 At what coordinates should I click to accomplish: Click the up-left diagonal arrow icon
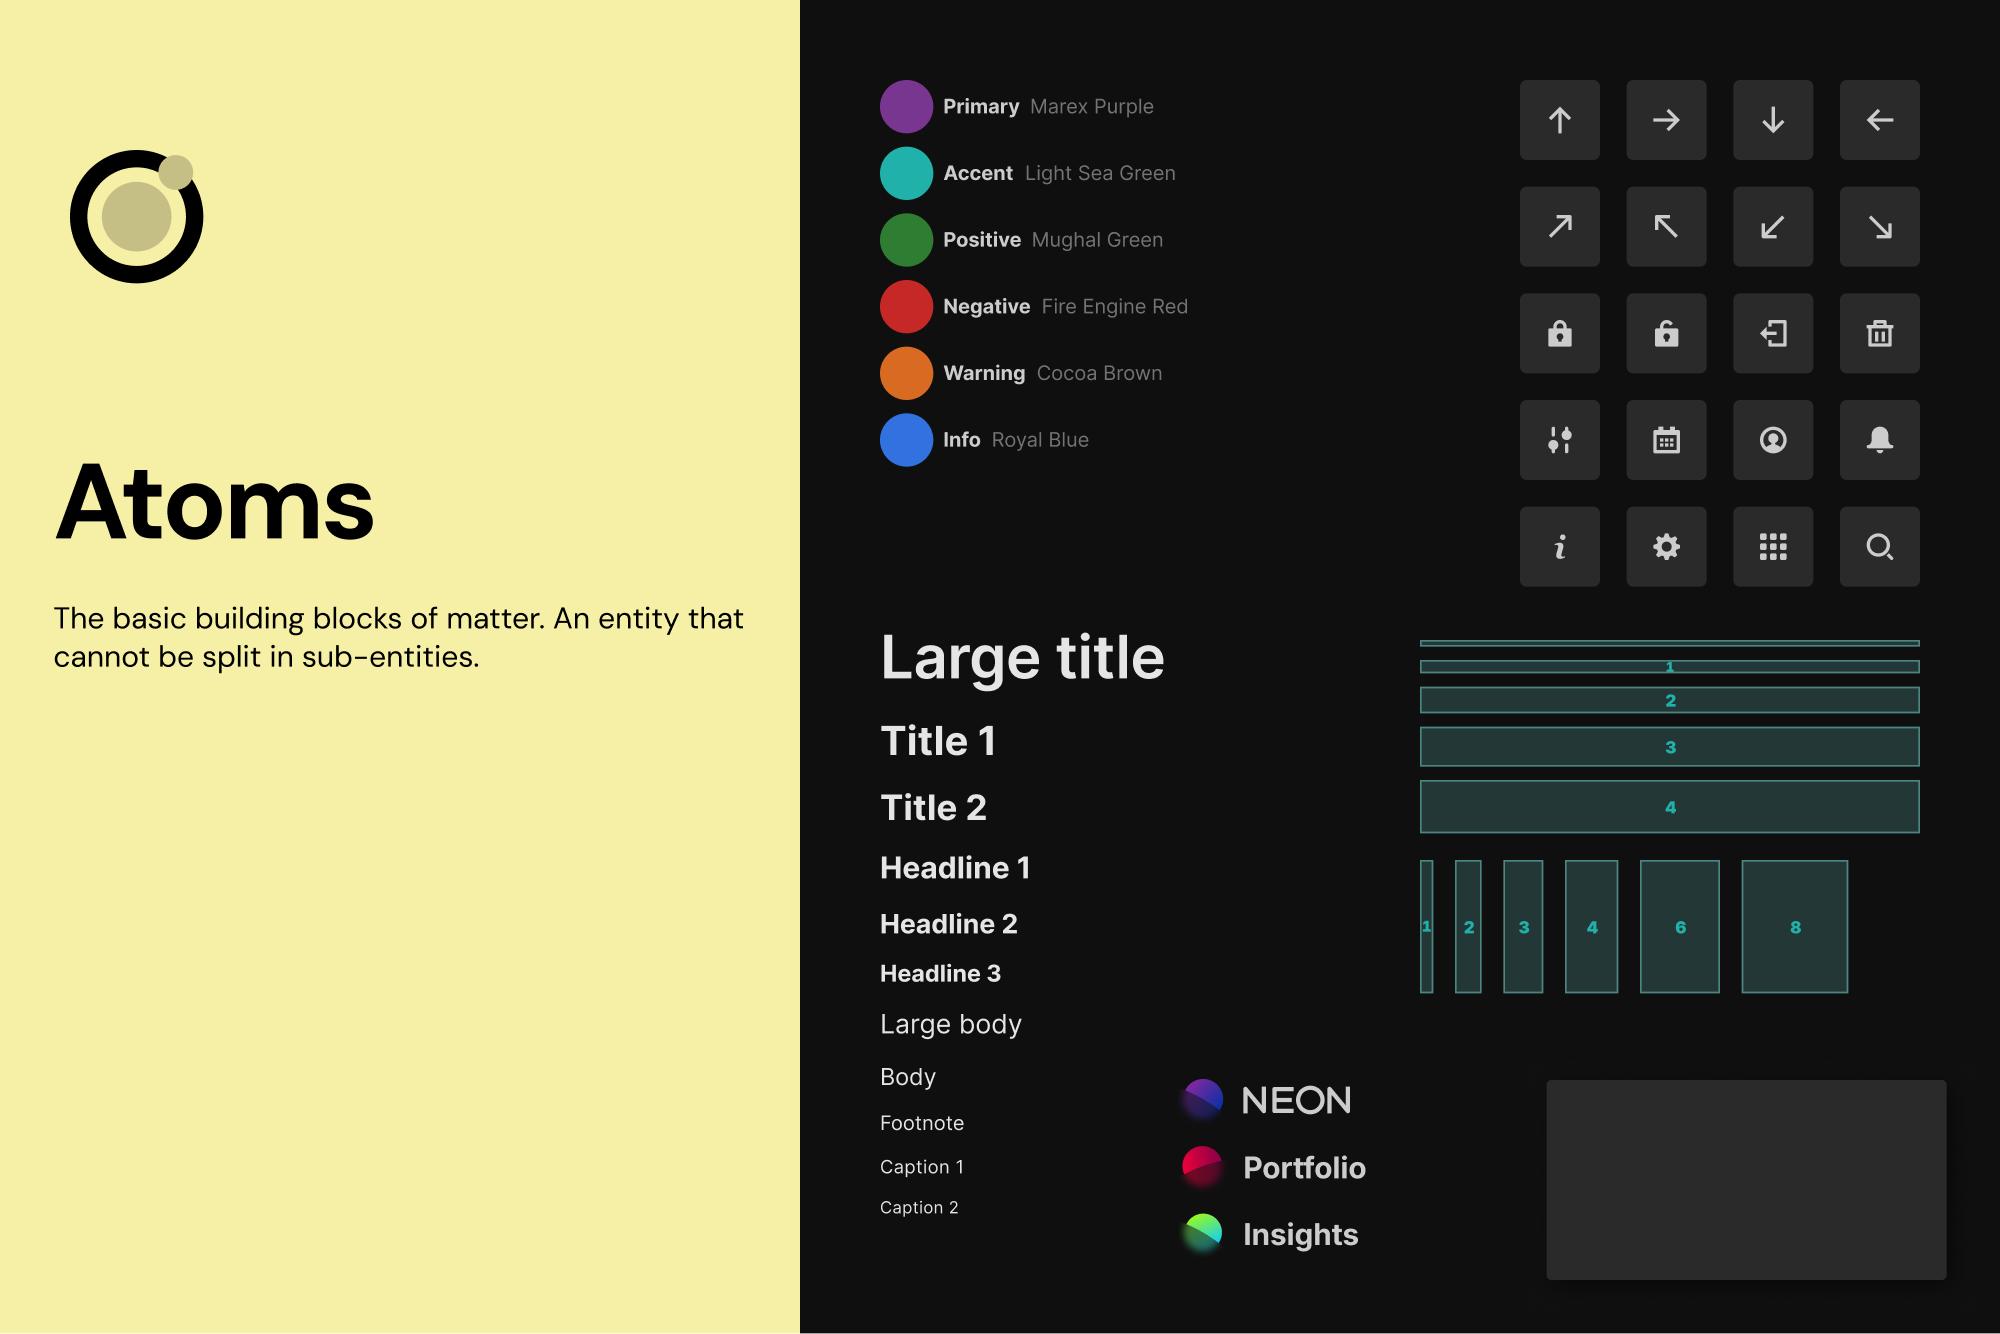pyautogui.click(x=1666, y=227)
